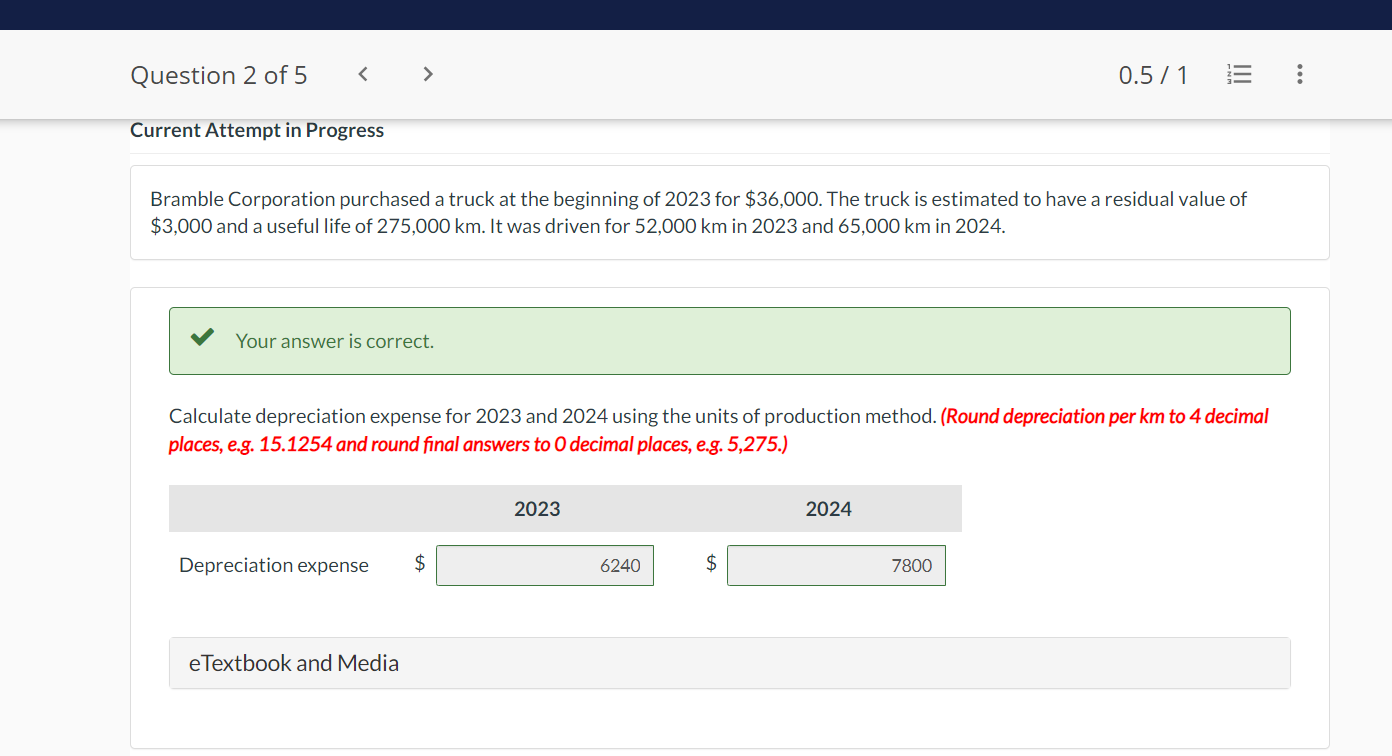Click the 0.5 / 1 score text
This screenshot has height=756, width=1392.
[x=1153, y=75]
